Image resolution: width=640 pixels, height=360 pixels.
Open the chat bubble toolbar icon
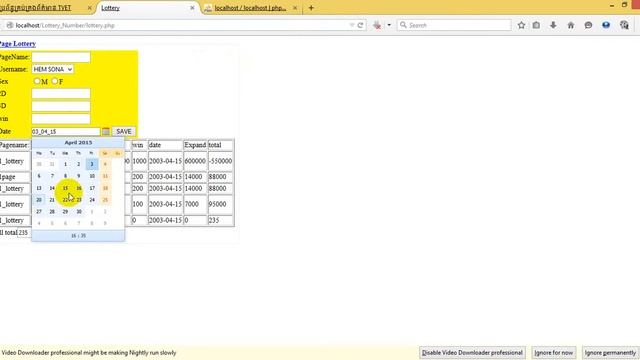tap(588, 25)
